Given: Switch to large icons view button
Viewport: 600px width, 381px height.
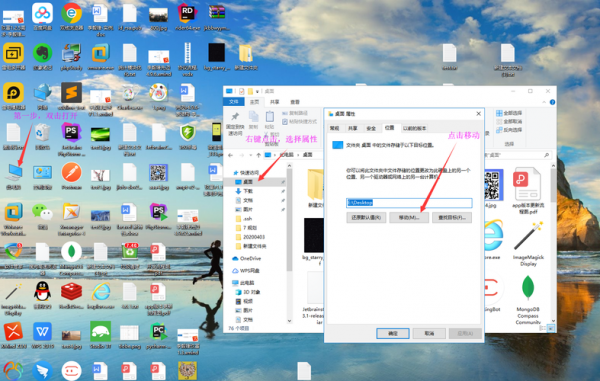Looking at the screenshot, I should tap(550, 328).
